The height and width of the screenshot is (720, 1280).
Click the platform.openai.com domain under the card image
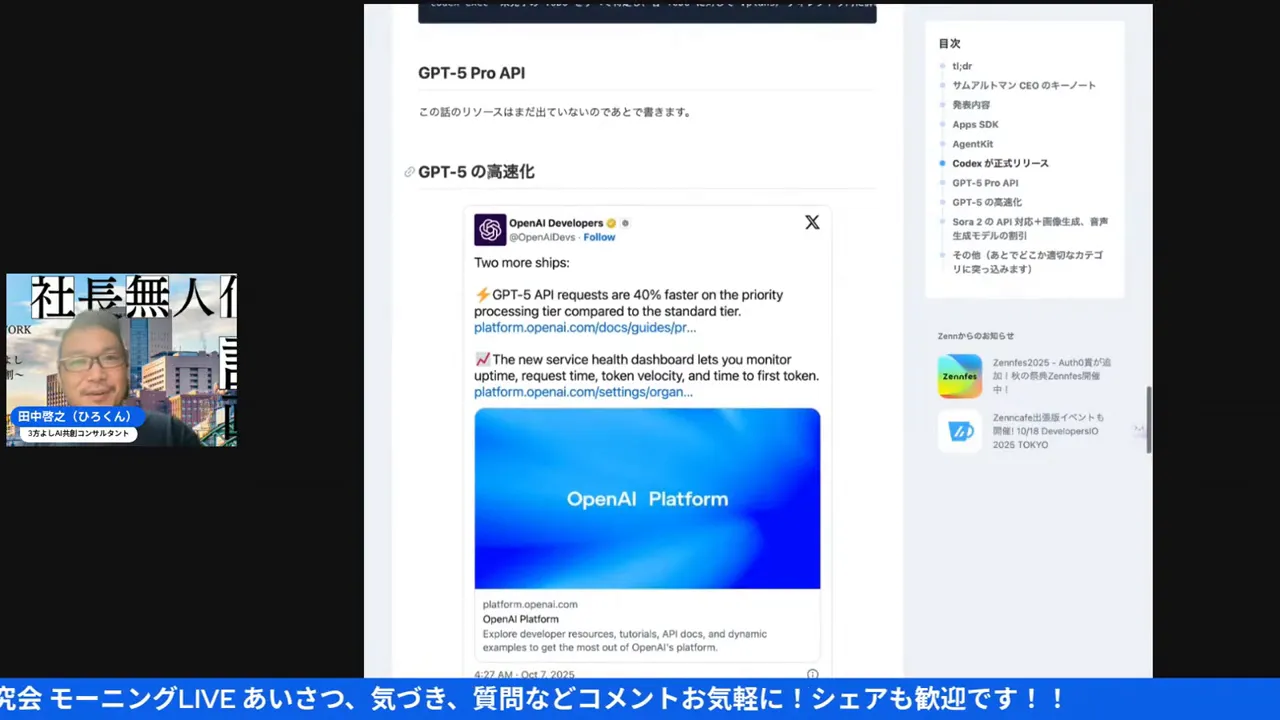pyautogui.click(x=530, y=604)
